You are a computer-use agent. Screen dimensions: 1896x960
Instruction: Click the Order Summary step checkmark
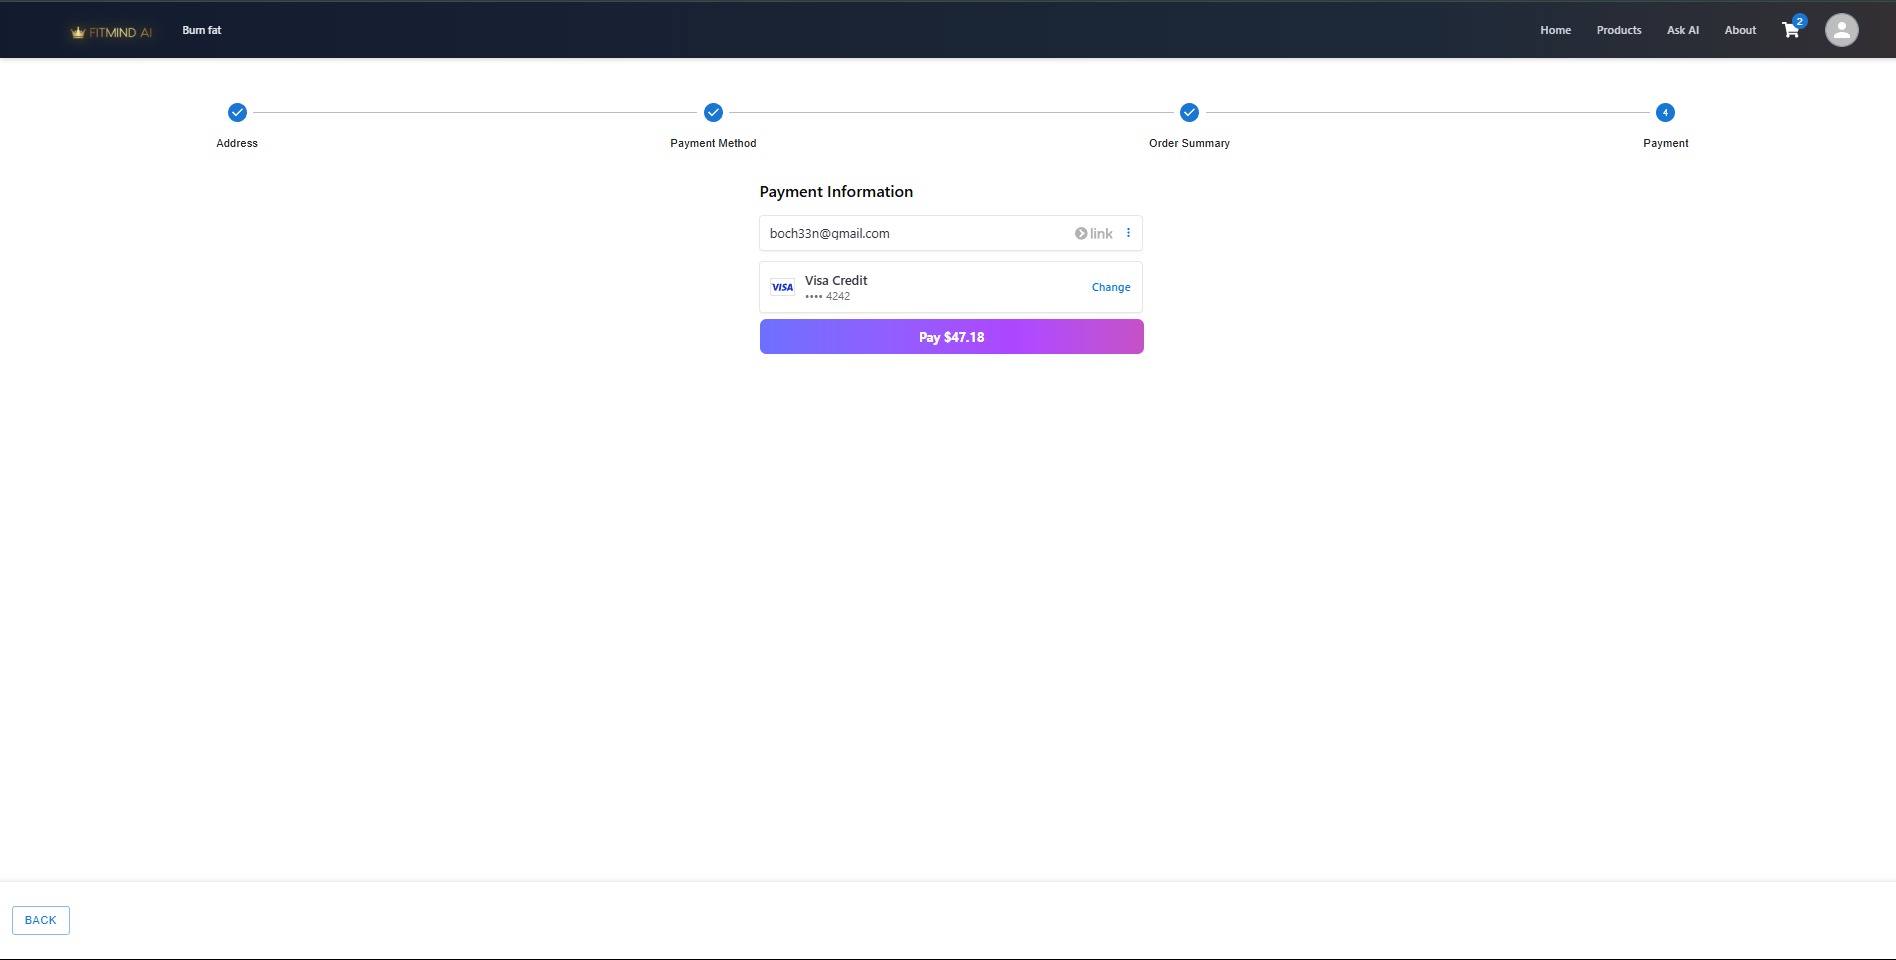pos(1189,112)
